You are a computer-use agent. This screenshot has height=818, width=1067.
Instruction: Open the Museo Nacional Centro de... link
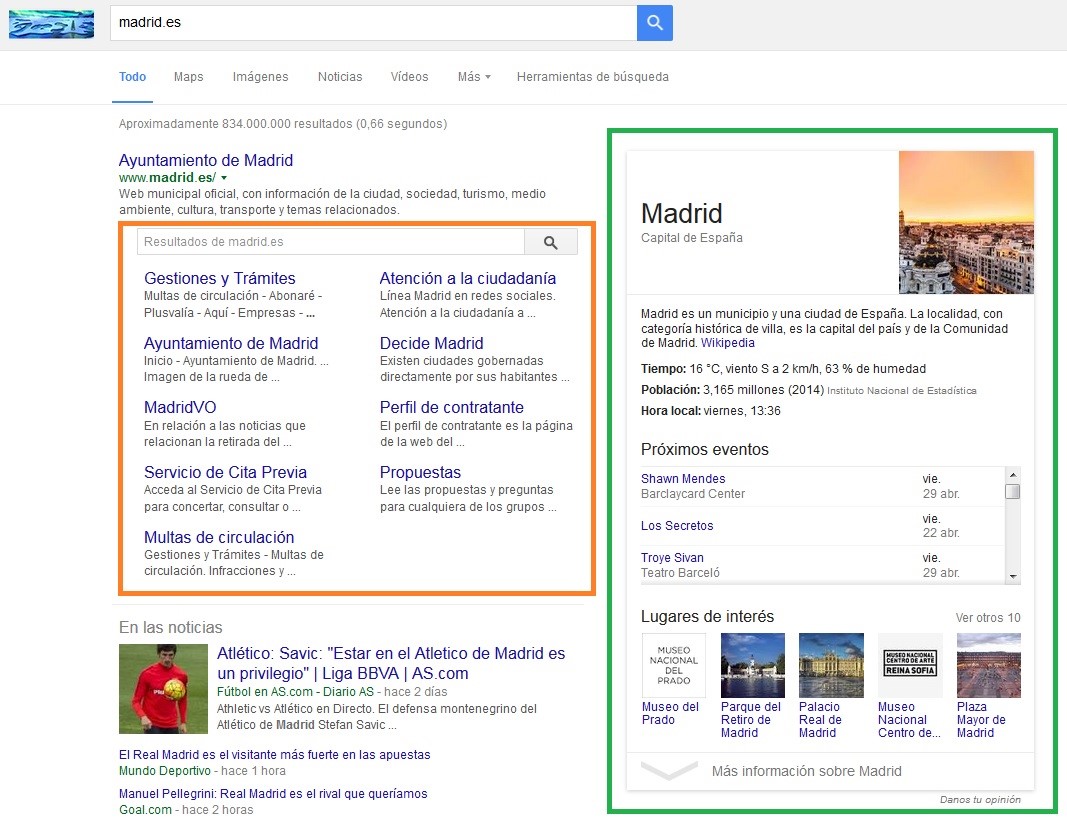click(x=909, y=719)
